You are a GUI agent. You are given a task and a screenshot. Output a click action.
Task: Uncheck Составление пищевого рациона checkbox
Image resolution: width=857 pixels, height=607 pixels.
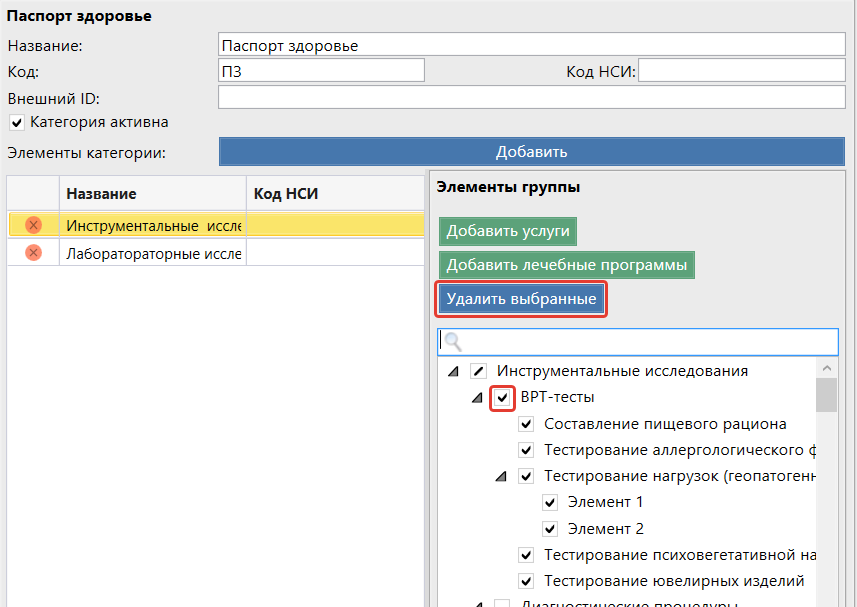526,424
